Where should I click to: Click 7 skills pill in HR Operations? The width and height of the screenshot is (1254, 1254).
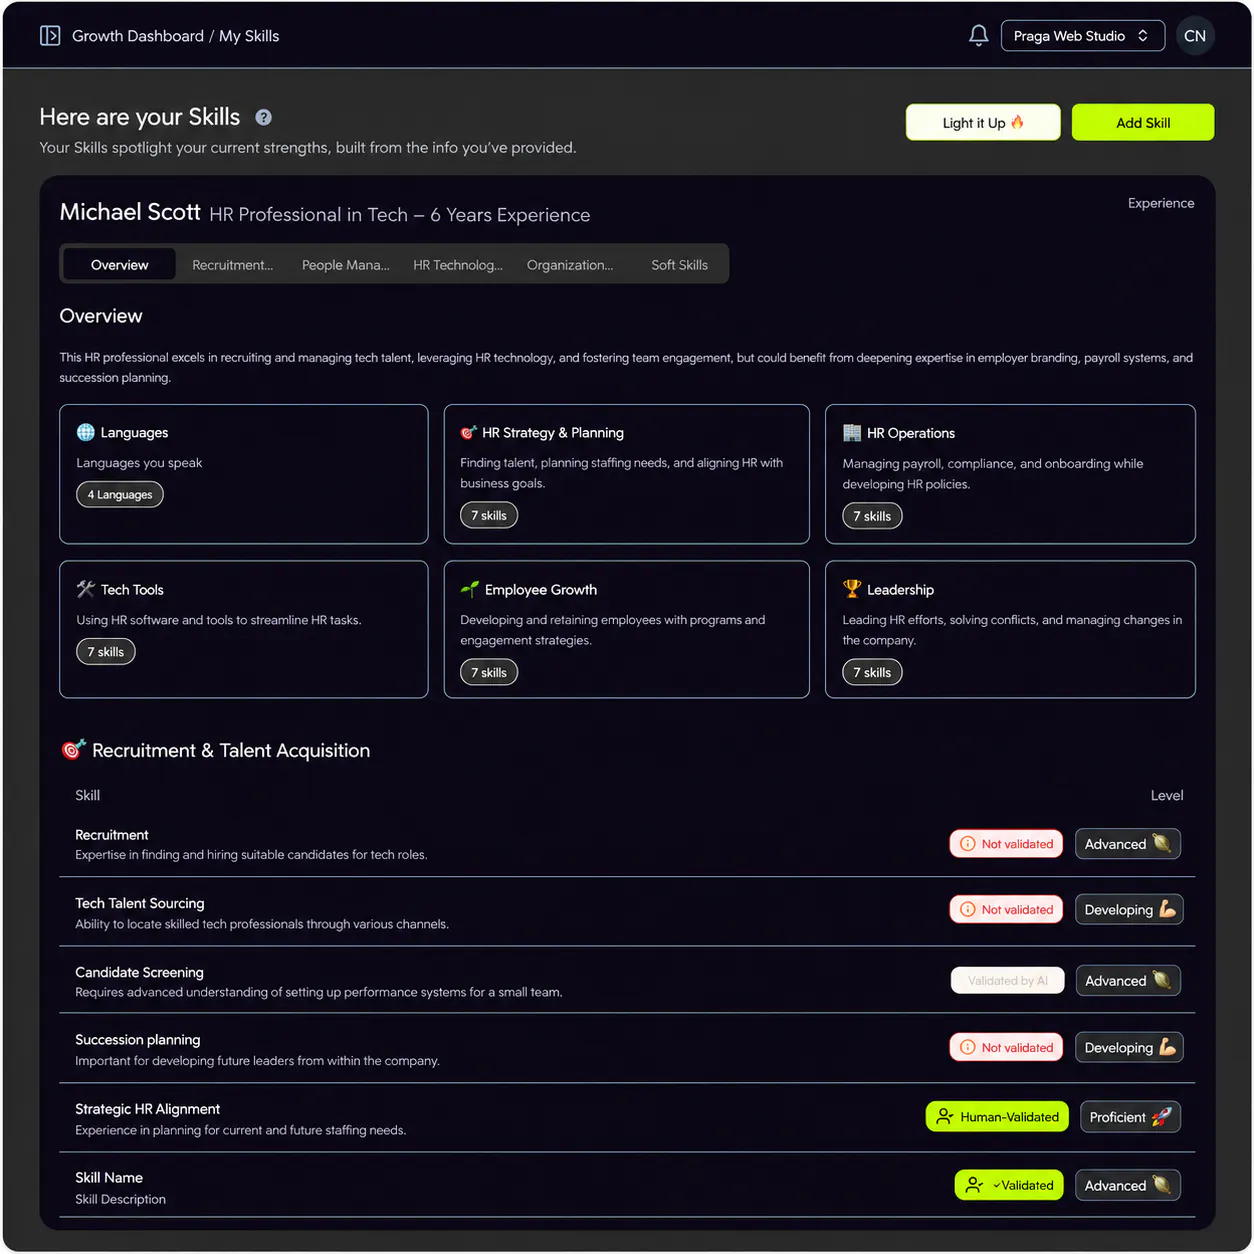click(x=872, y=516)
